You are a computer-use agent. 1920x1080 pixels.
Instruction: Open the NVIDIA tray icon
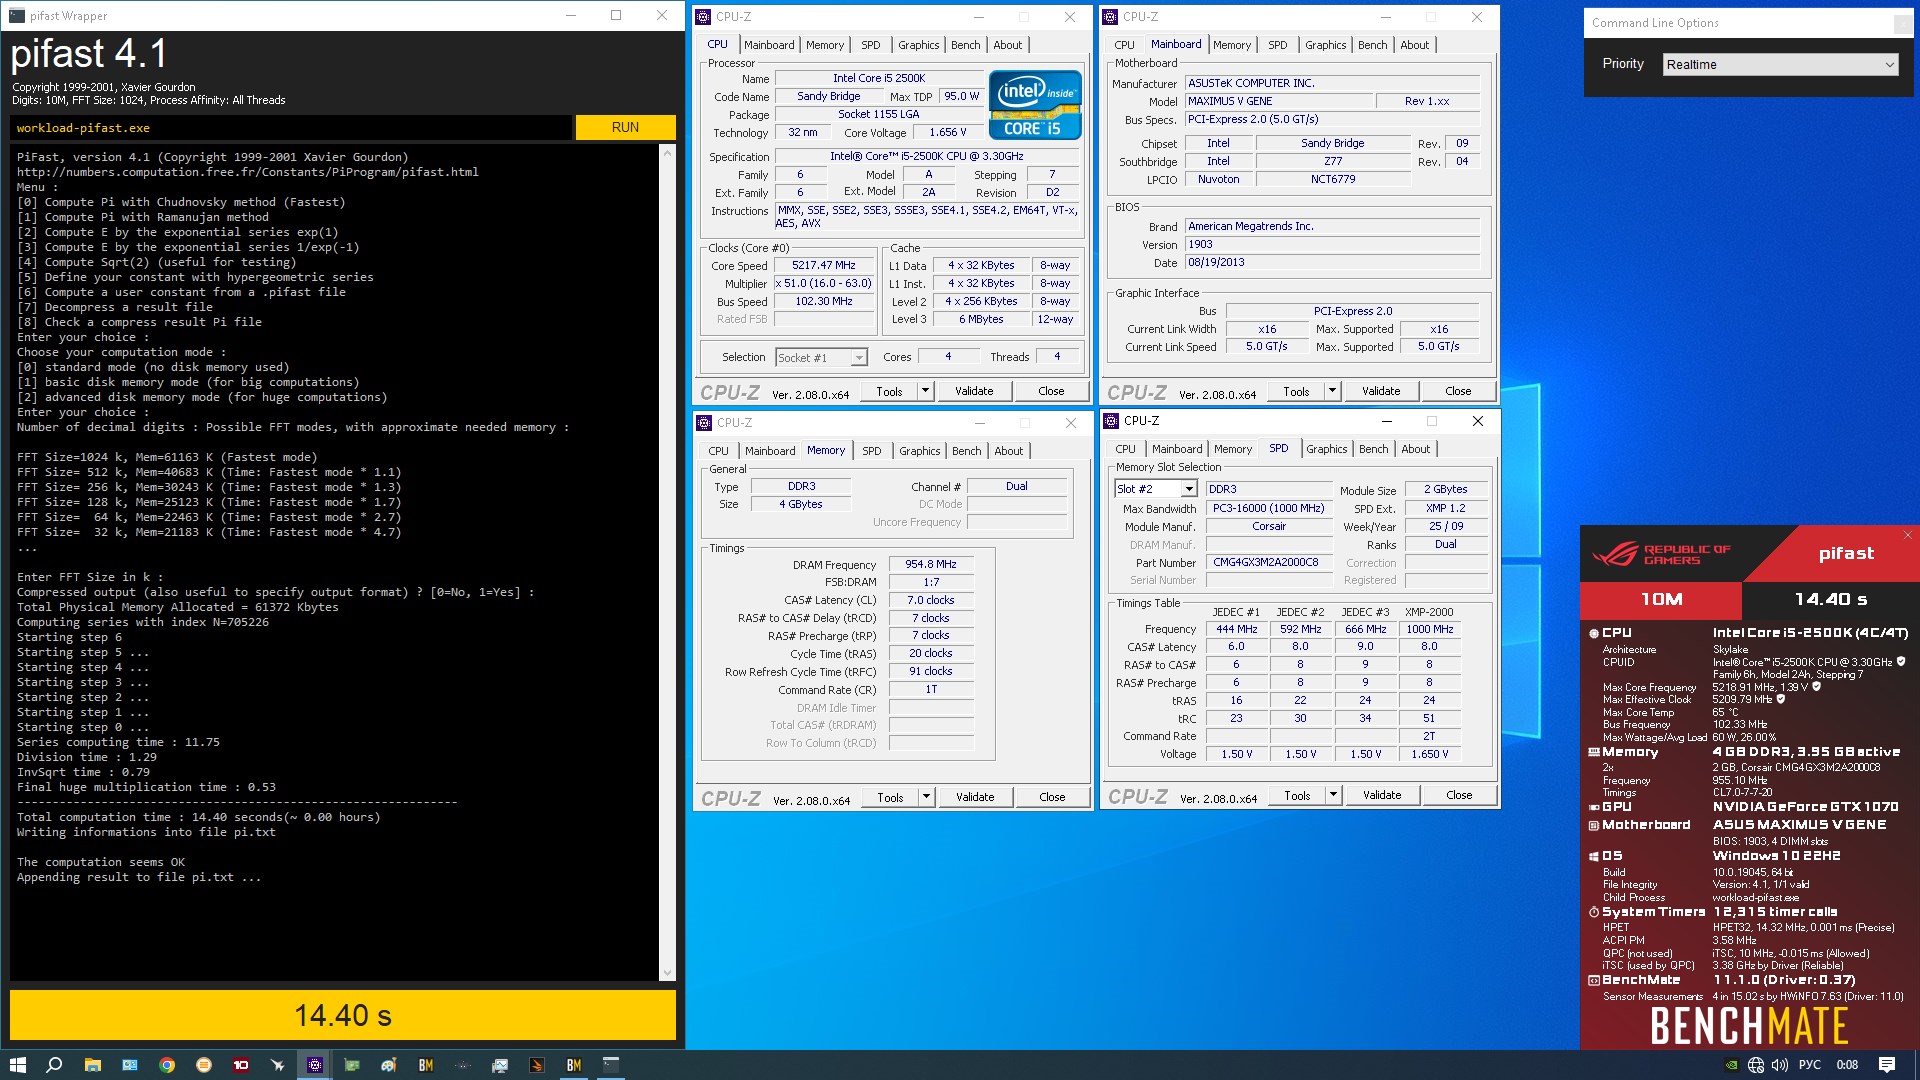pyautogui.click(x=1731, y=1065)
